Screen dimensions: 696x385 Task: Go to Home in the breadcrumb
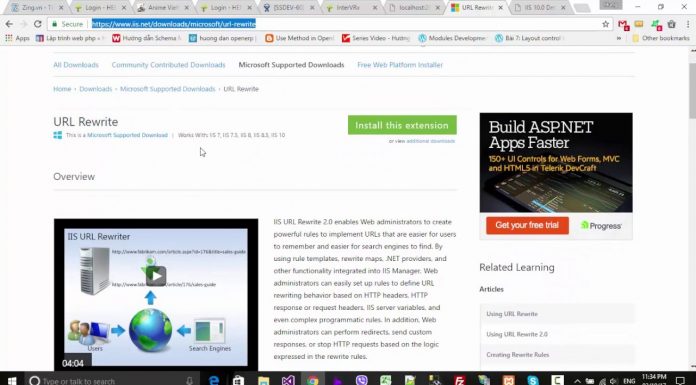62,89
